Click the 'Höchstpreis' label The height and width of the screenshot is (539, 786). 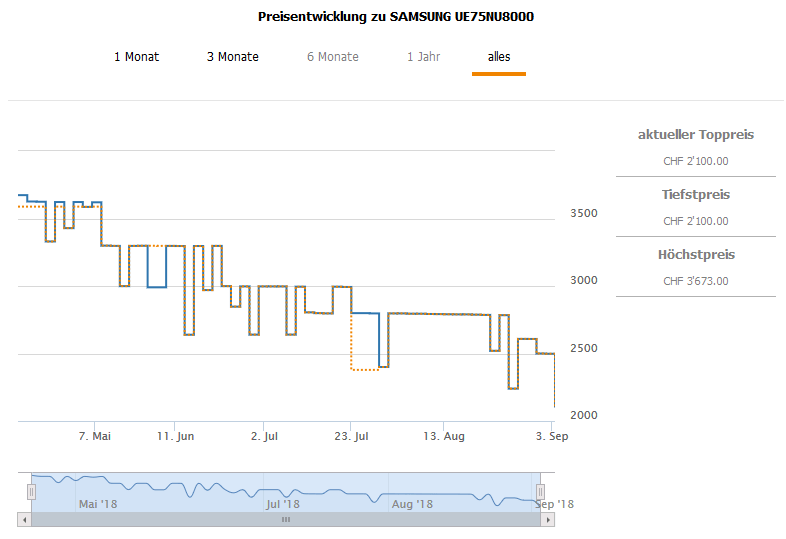696,254
